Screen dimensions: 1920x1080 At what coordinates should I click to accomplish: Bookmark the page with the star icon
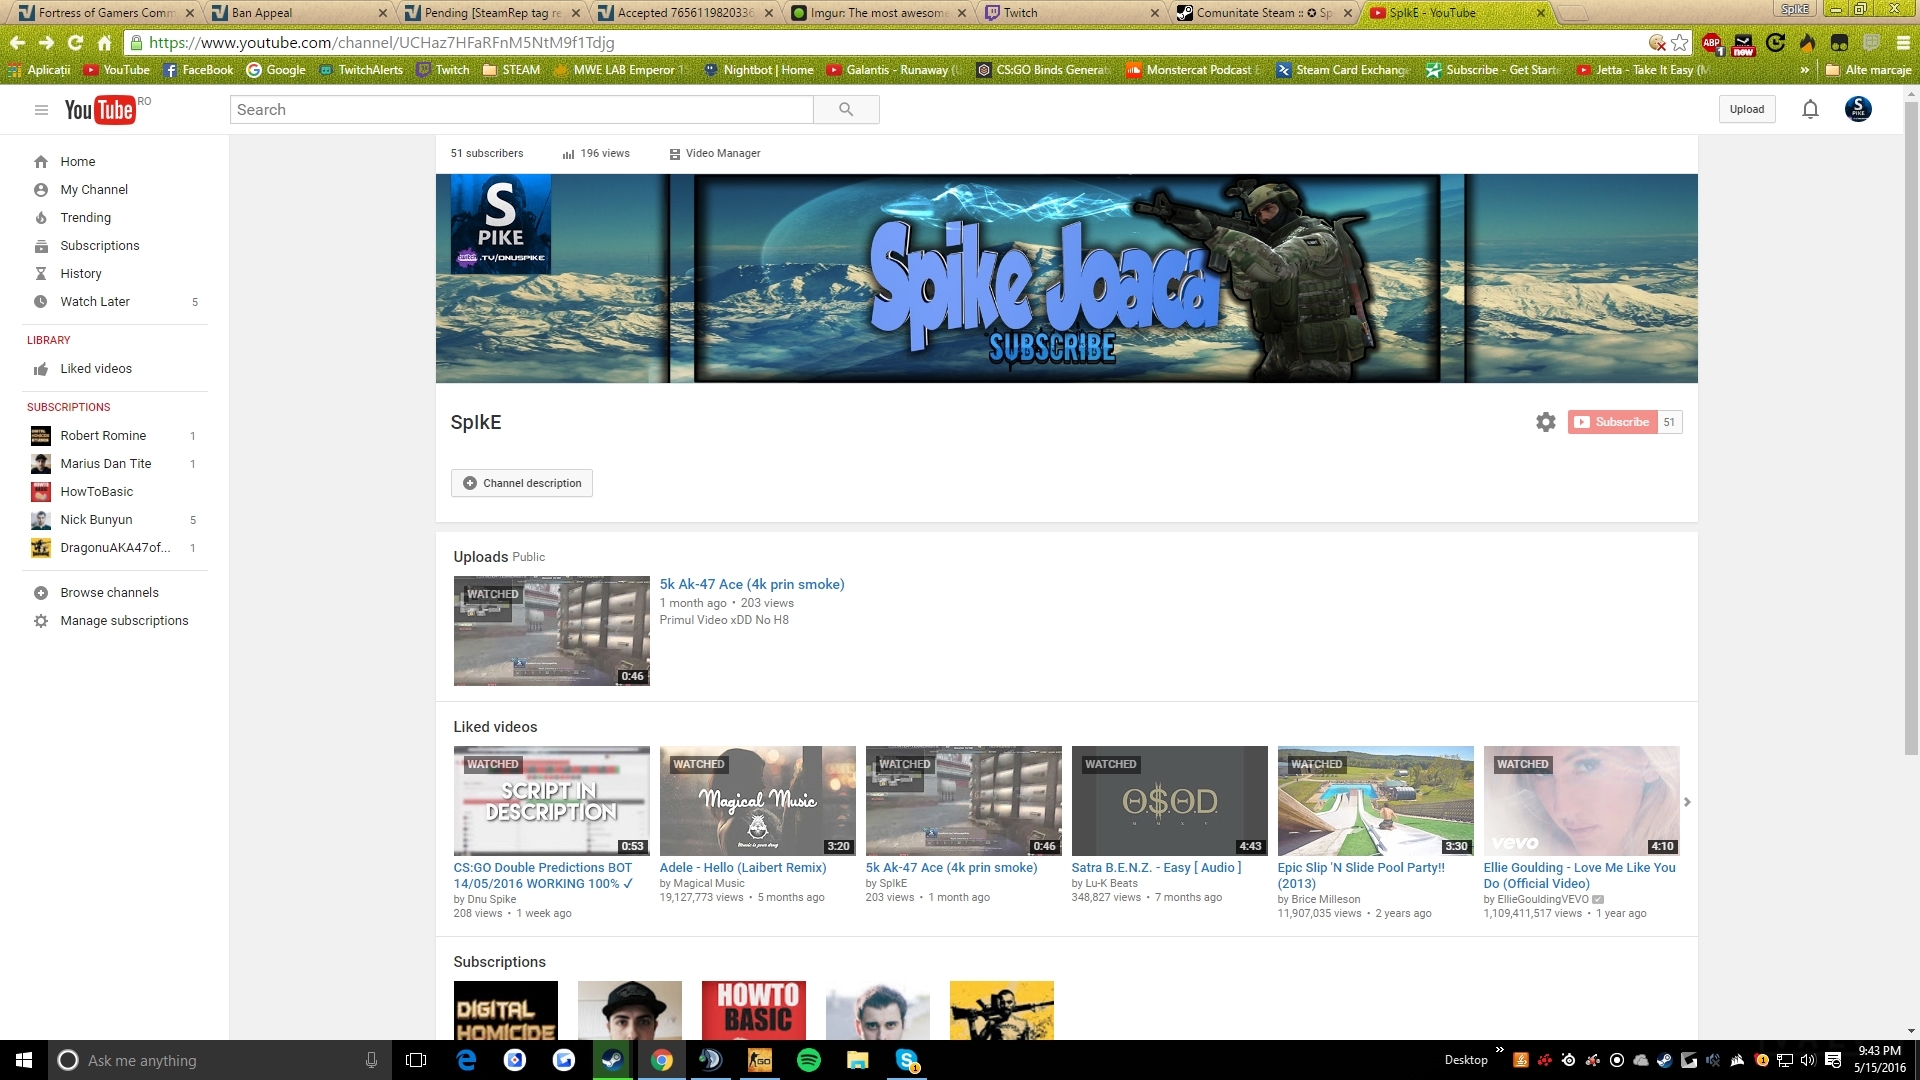[x=1680, y=43]
